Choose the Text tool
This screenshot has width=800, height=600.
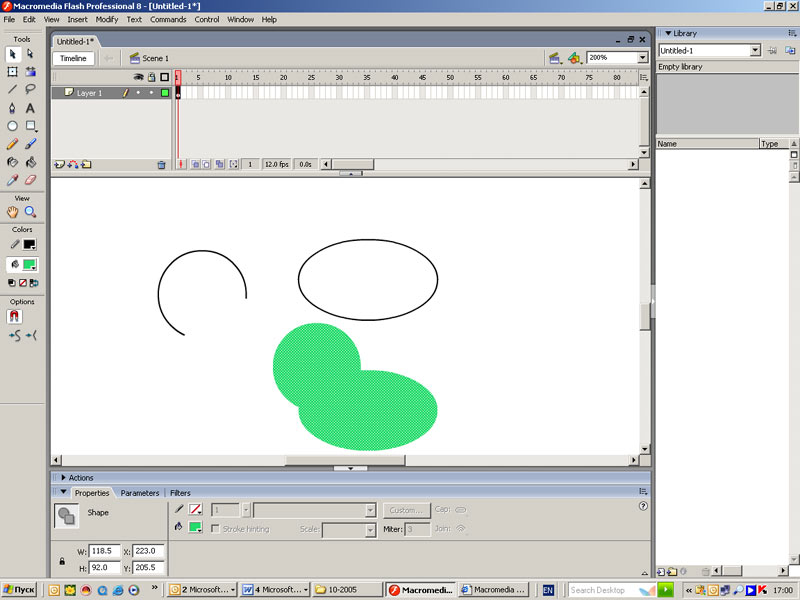[30, 108]
